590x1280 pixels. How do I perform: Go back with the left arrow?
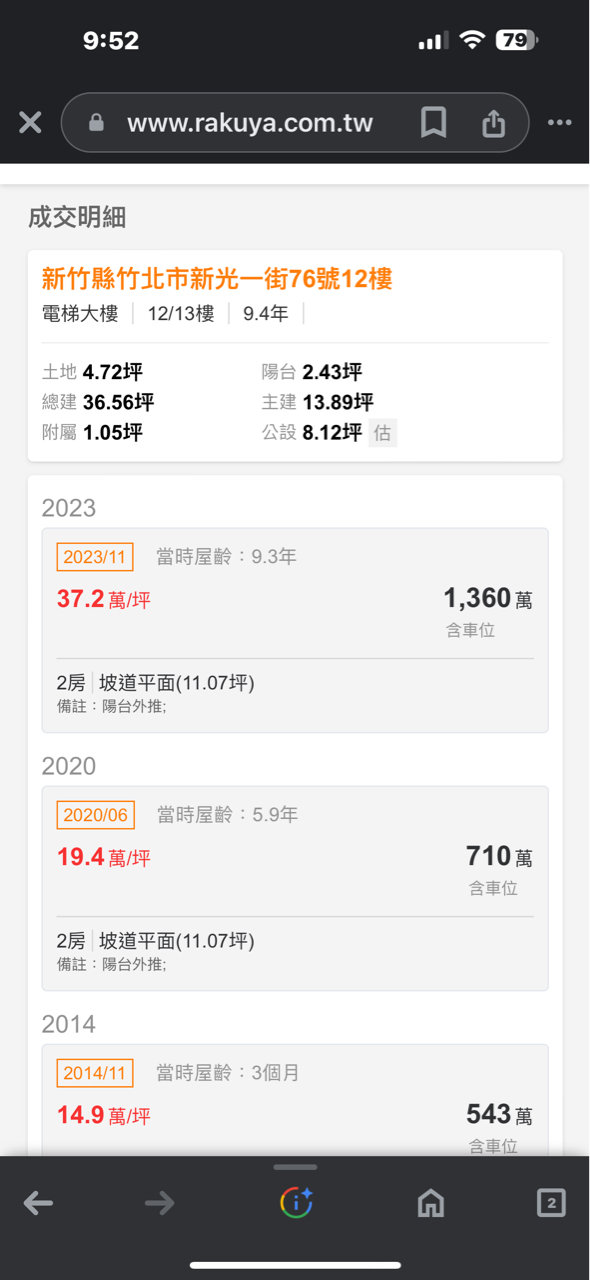[38, 1203]
